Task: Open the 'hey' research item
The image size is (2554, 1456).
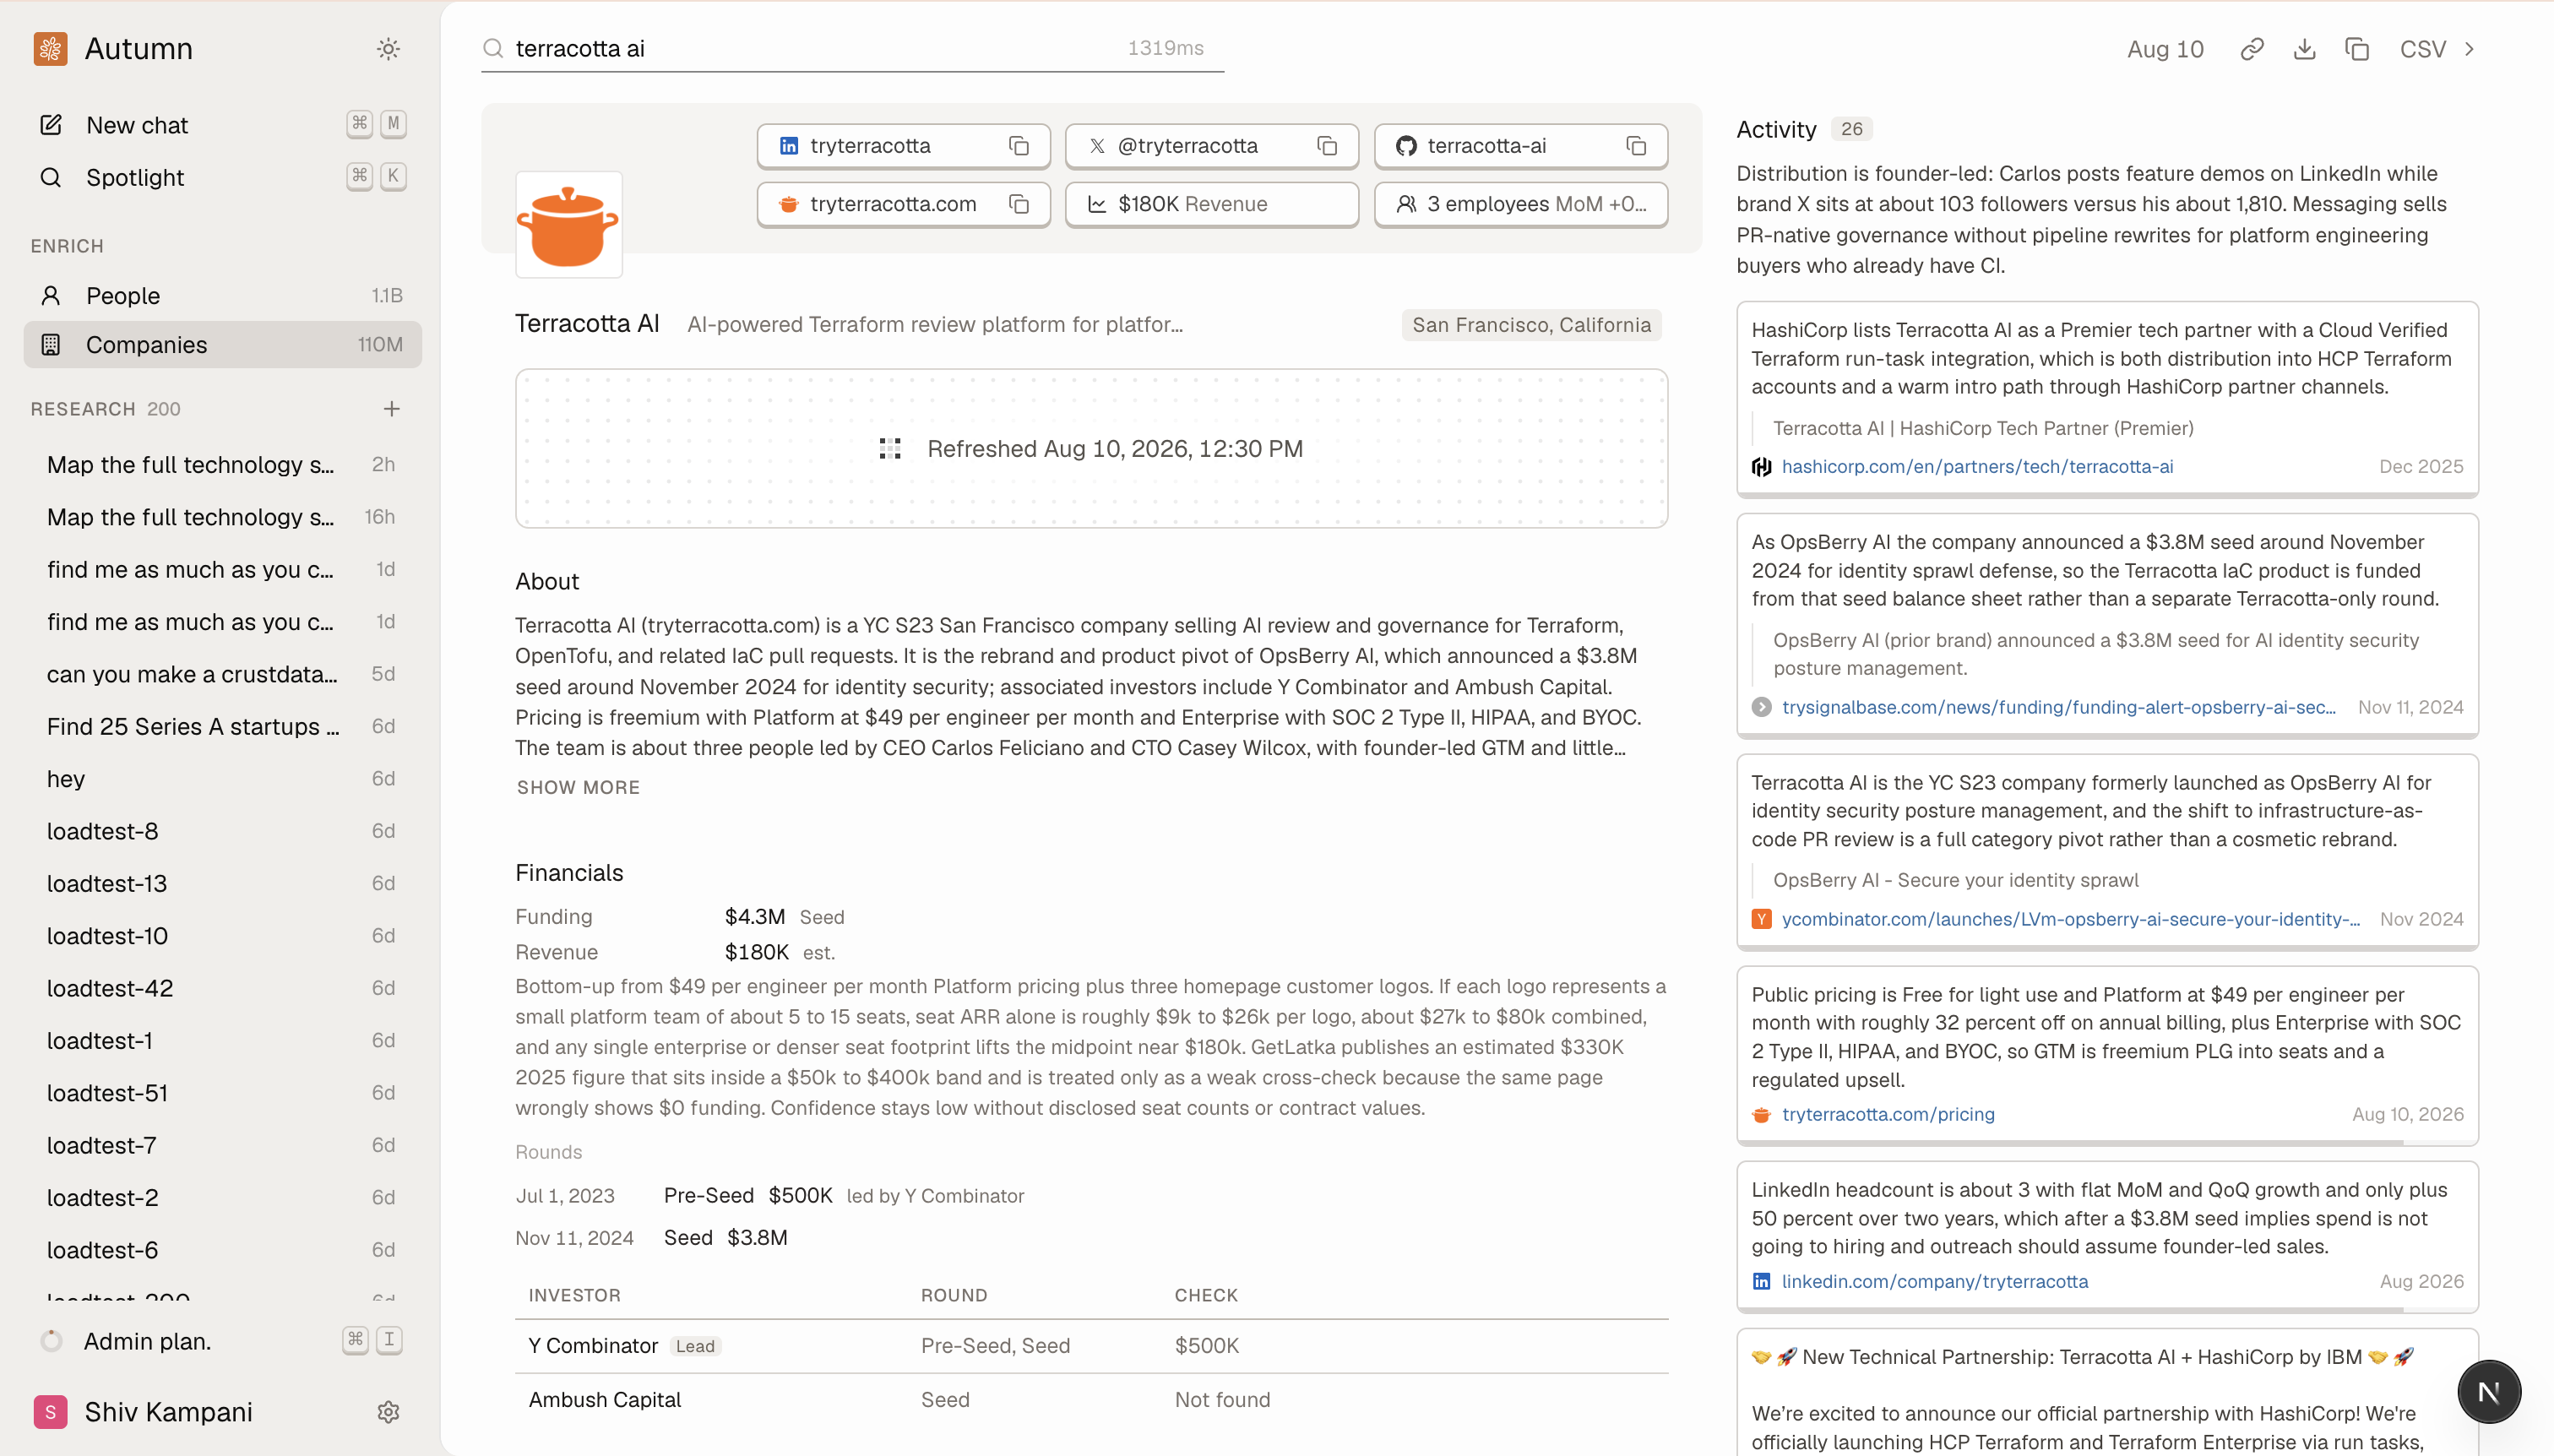Action: [x=222, y=778]
